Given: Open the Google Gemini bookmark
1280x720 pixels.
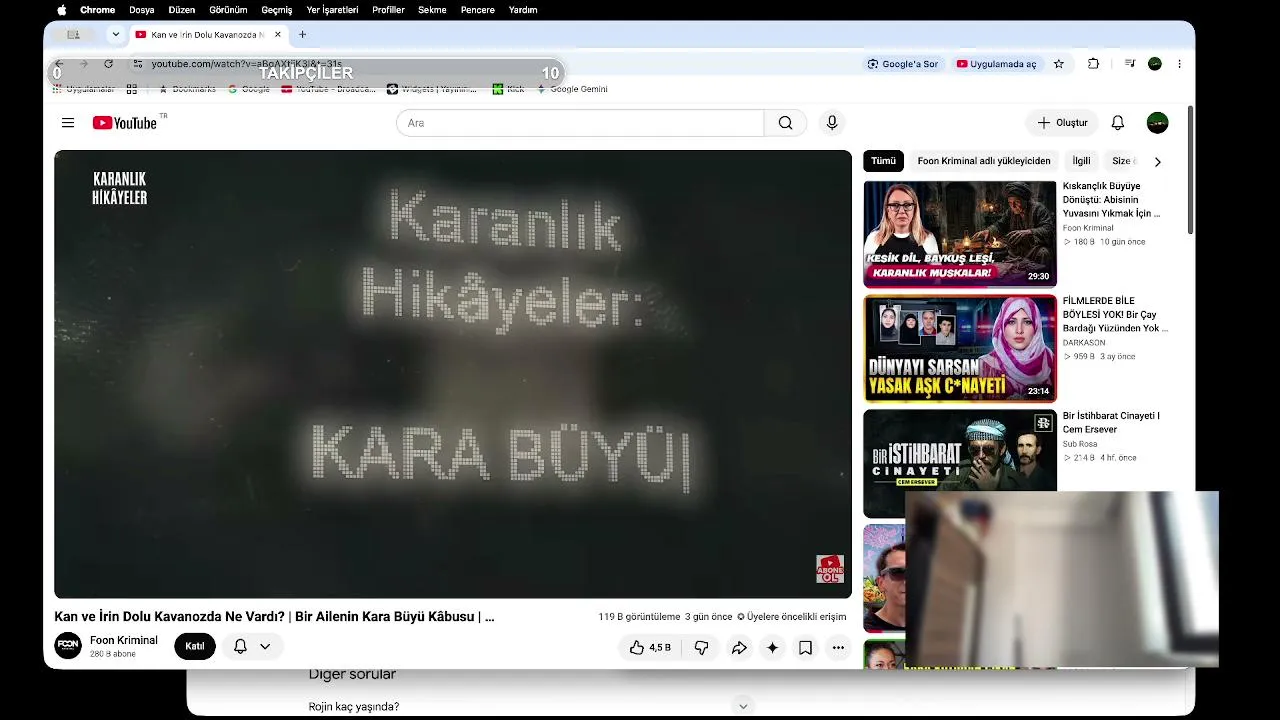Looking at the screenshot, I should point(572,89).
